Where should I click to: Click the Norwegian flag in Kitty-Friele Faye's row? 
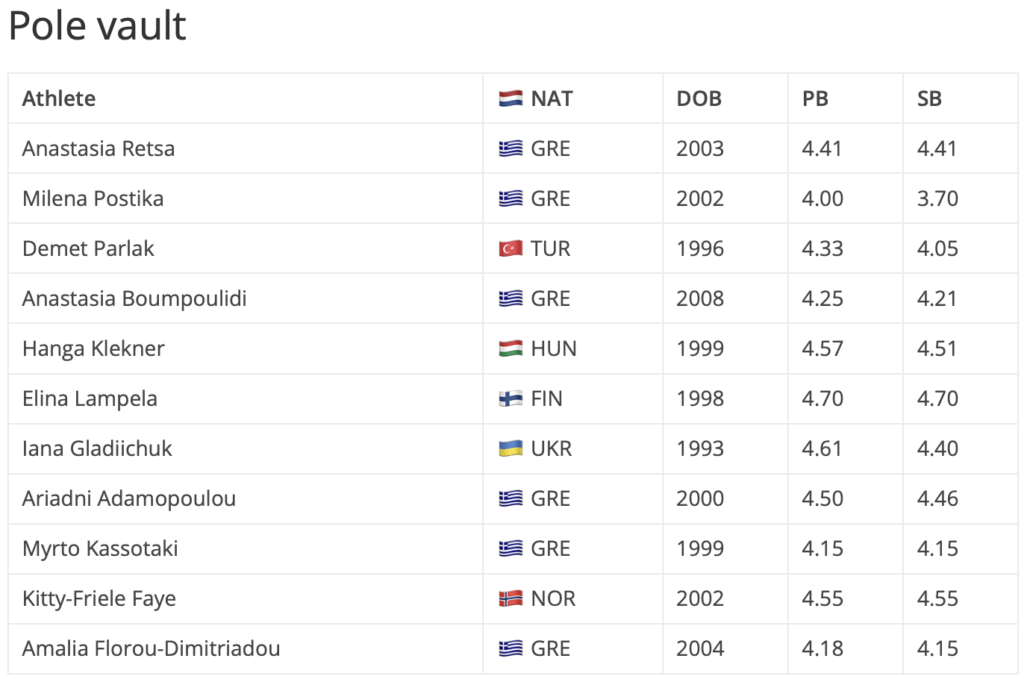tap(510, 599)
